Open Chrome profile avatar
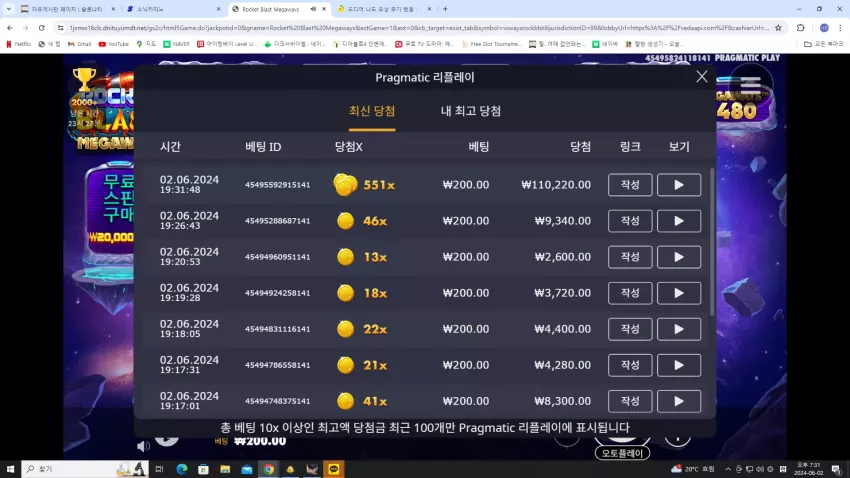 tap(824, 28)
